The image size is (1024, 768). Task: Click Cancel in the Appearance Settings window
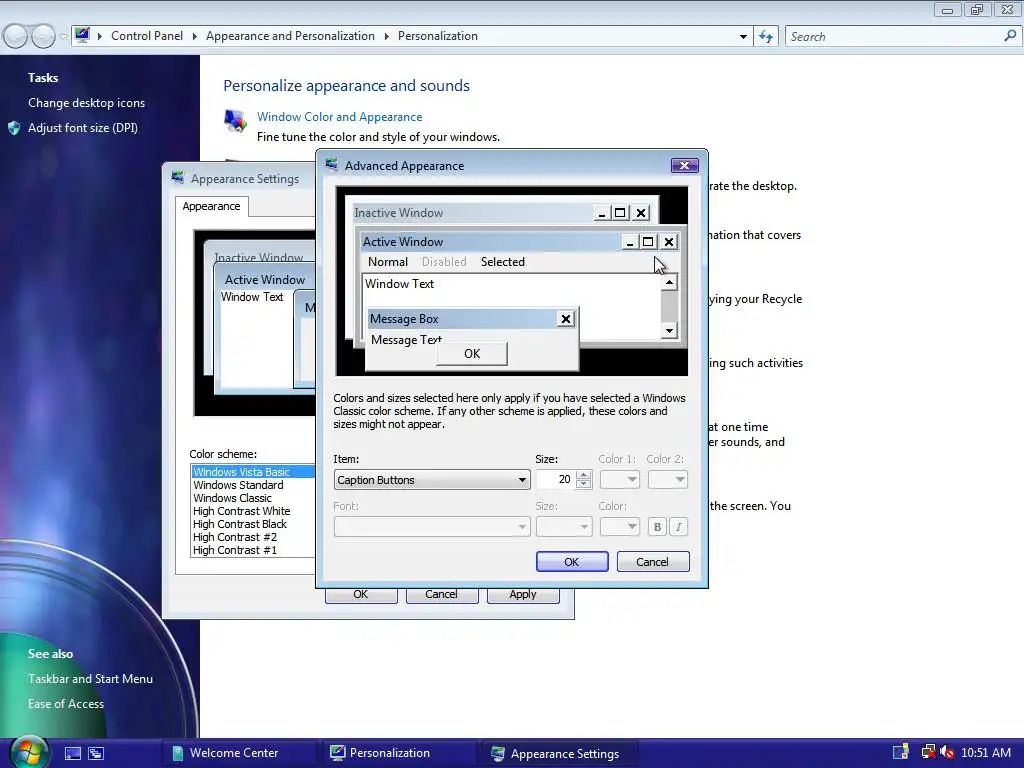point(442,595)
